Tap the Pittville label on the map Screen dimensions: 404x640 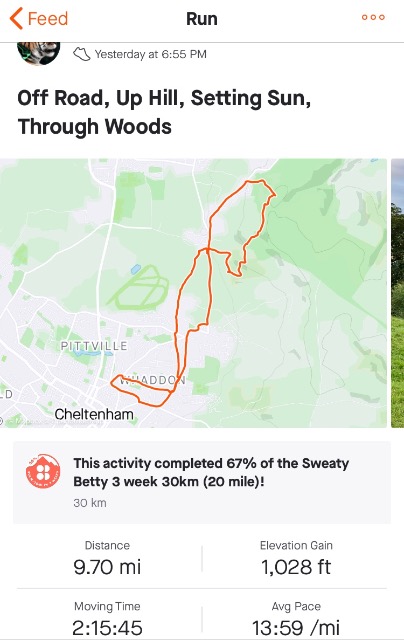94,346
